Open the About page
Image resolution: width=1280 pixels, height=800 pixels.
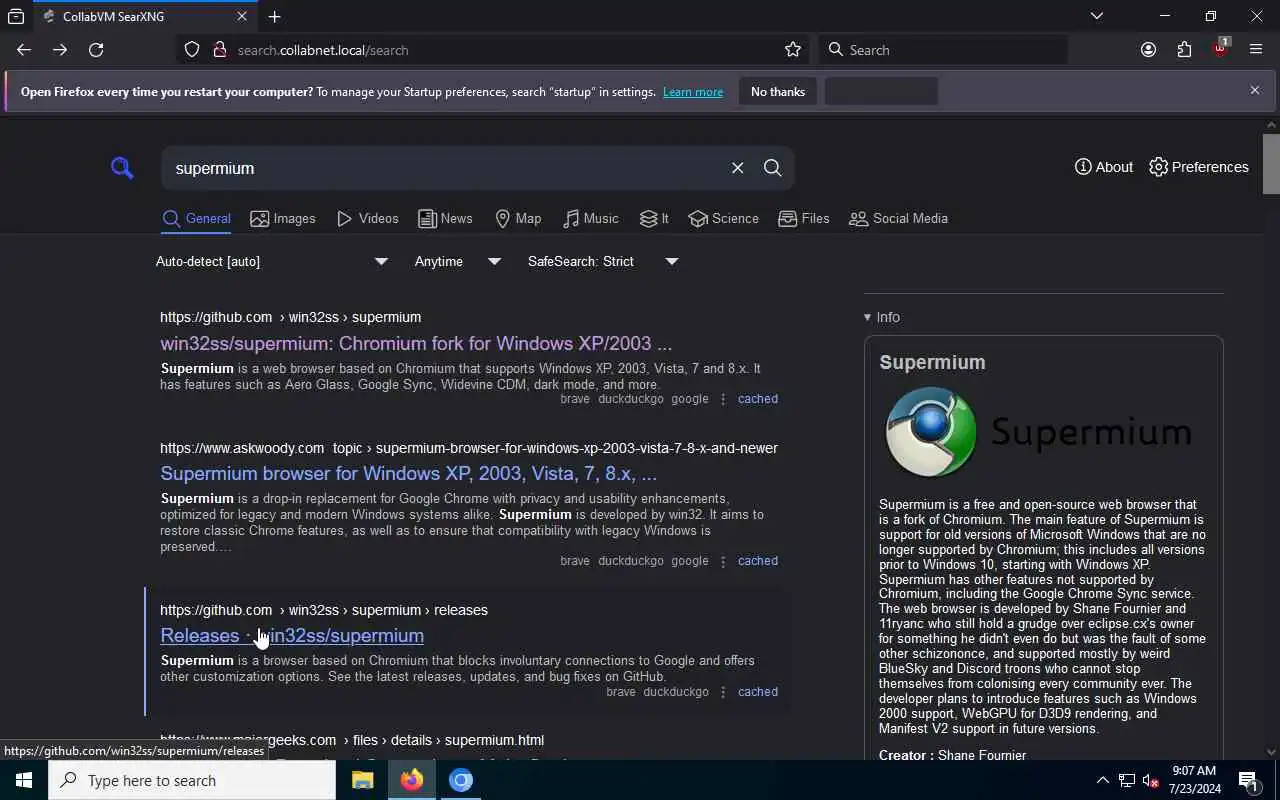point(1104,167)
